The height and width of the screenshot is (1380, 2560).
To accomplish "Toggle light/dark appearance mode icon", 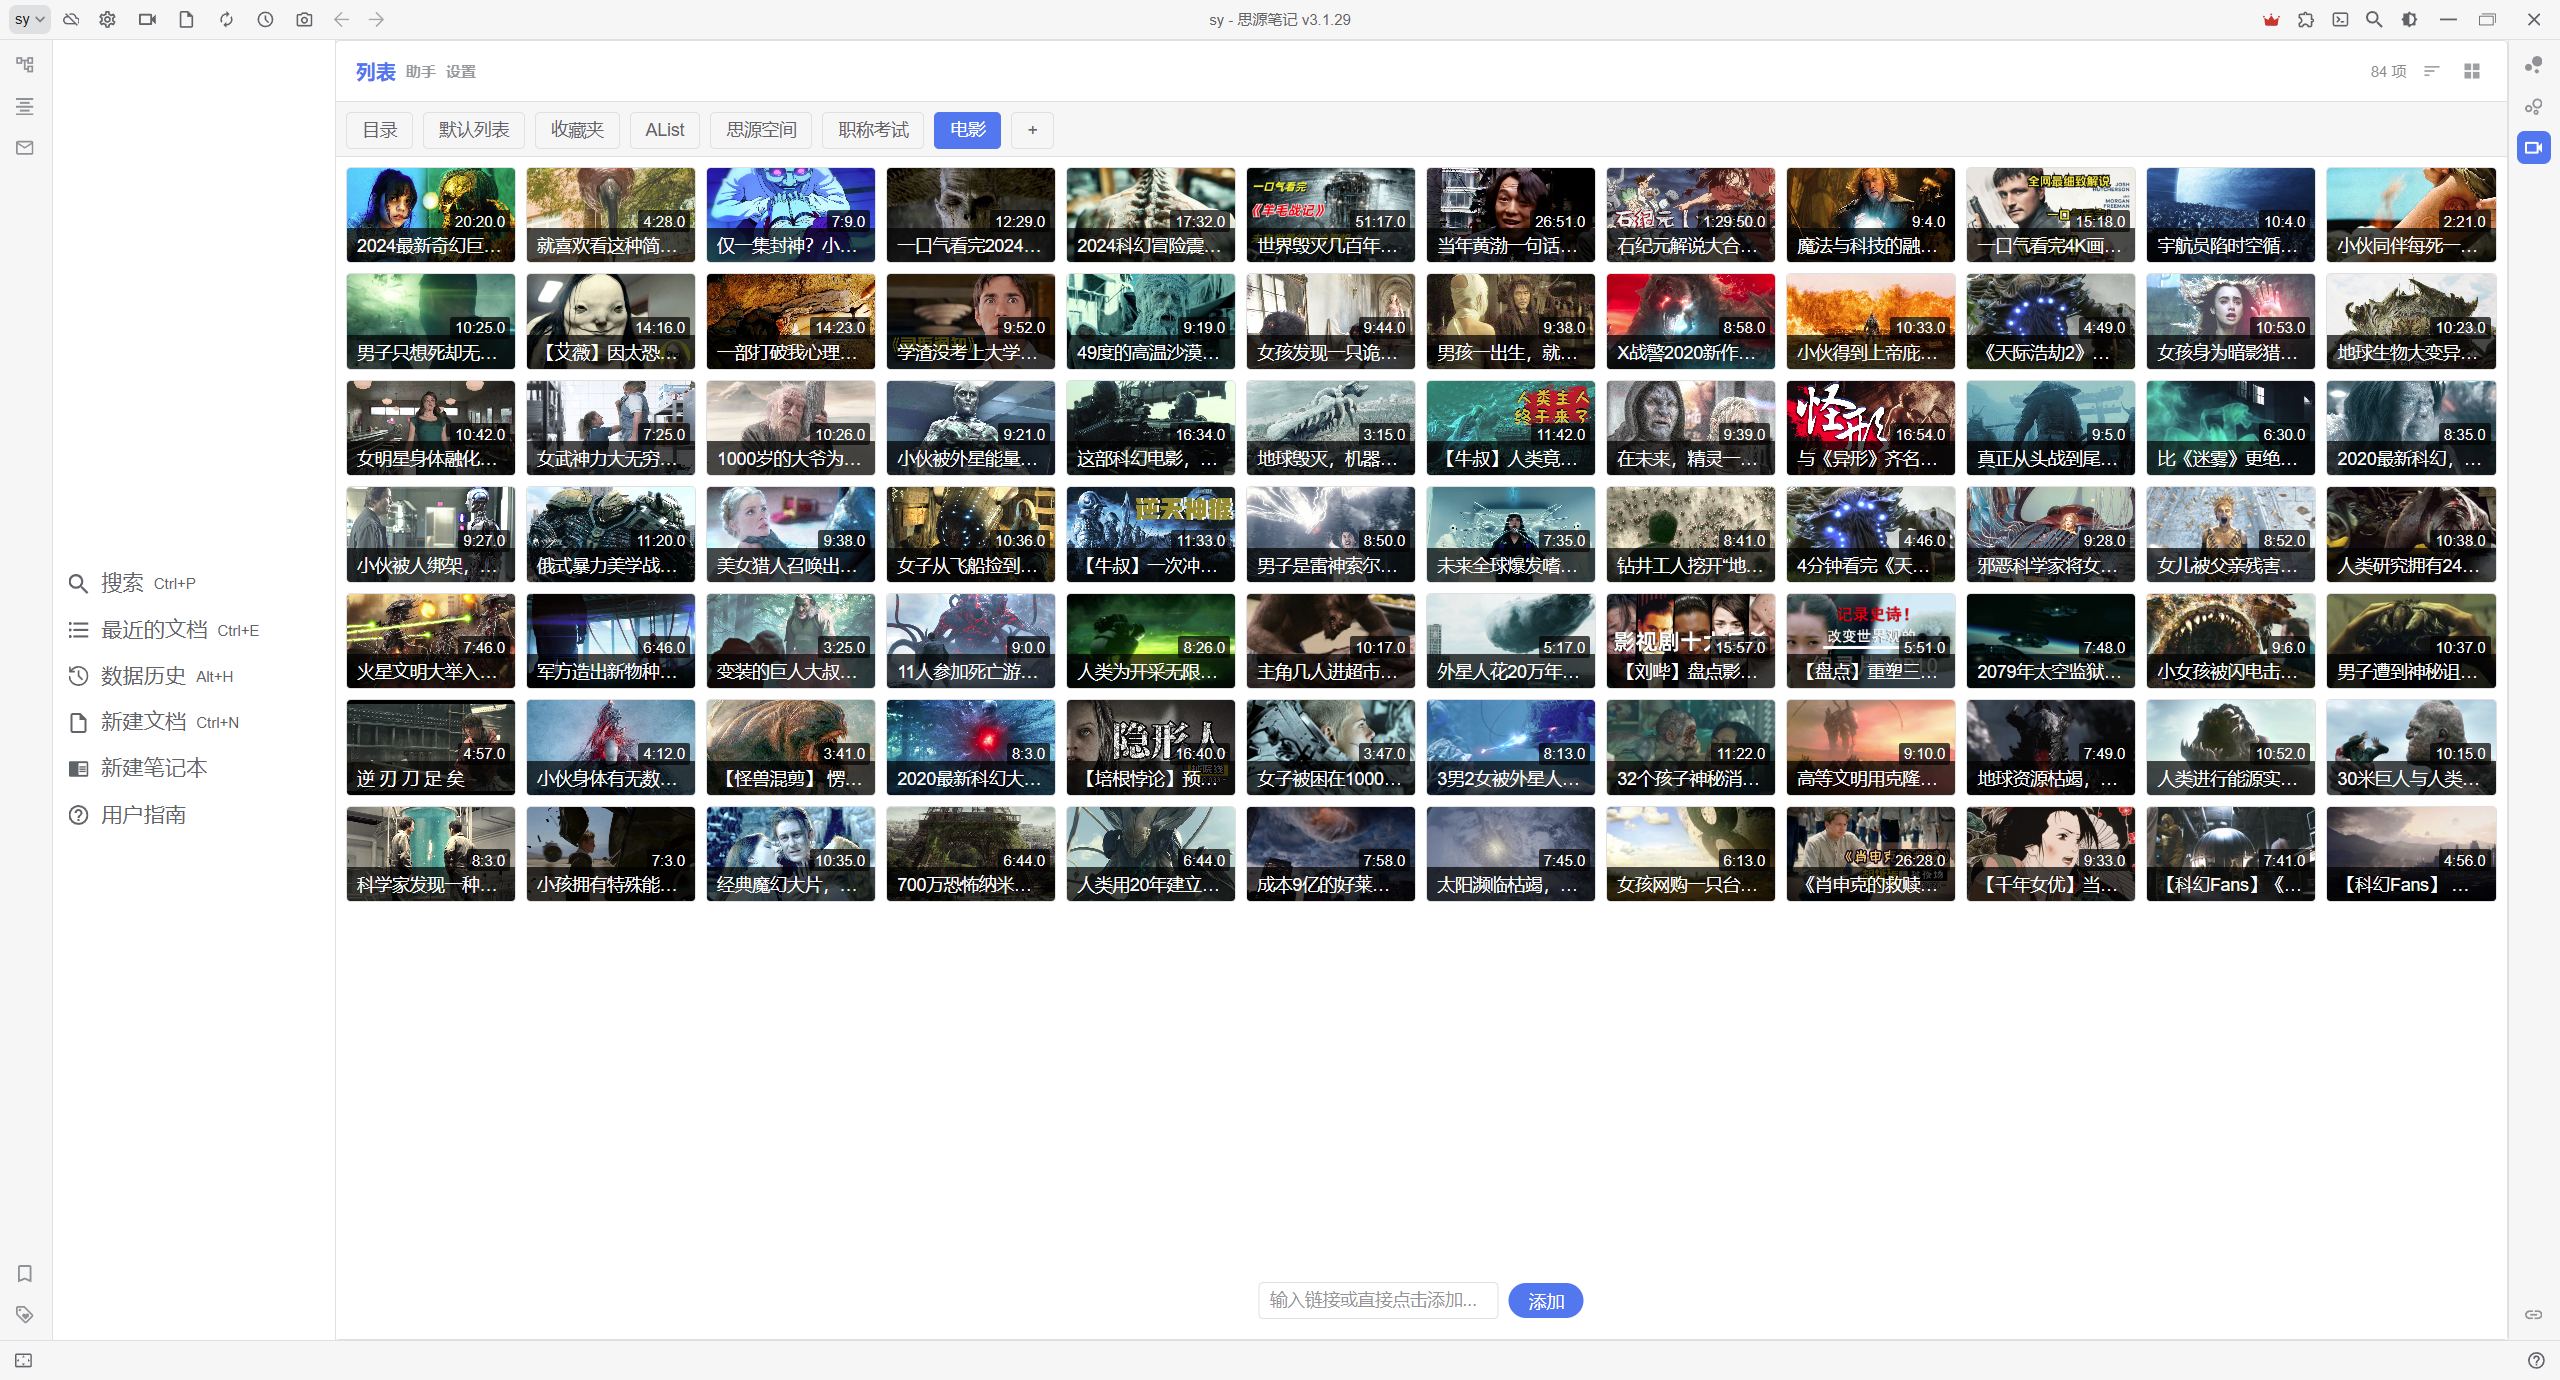I will pos(2409,19).
